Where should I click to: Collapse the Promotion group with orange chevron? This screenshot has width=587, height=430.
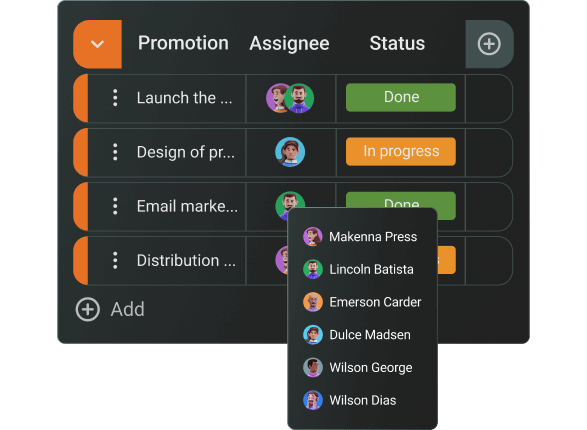click(97, 44)
